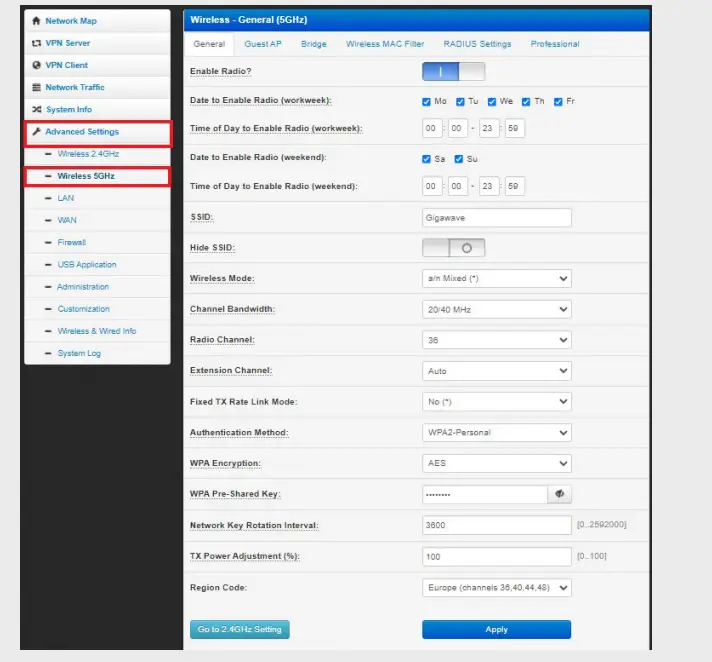Screen dimensions: 712x662
Task: Click weekend end minute field showing 59
Action: [x=514, y=186]
